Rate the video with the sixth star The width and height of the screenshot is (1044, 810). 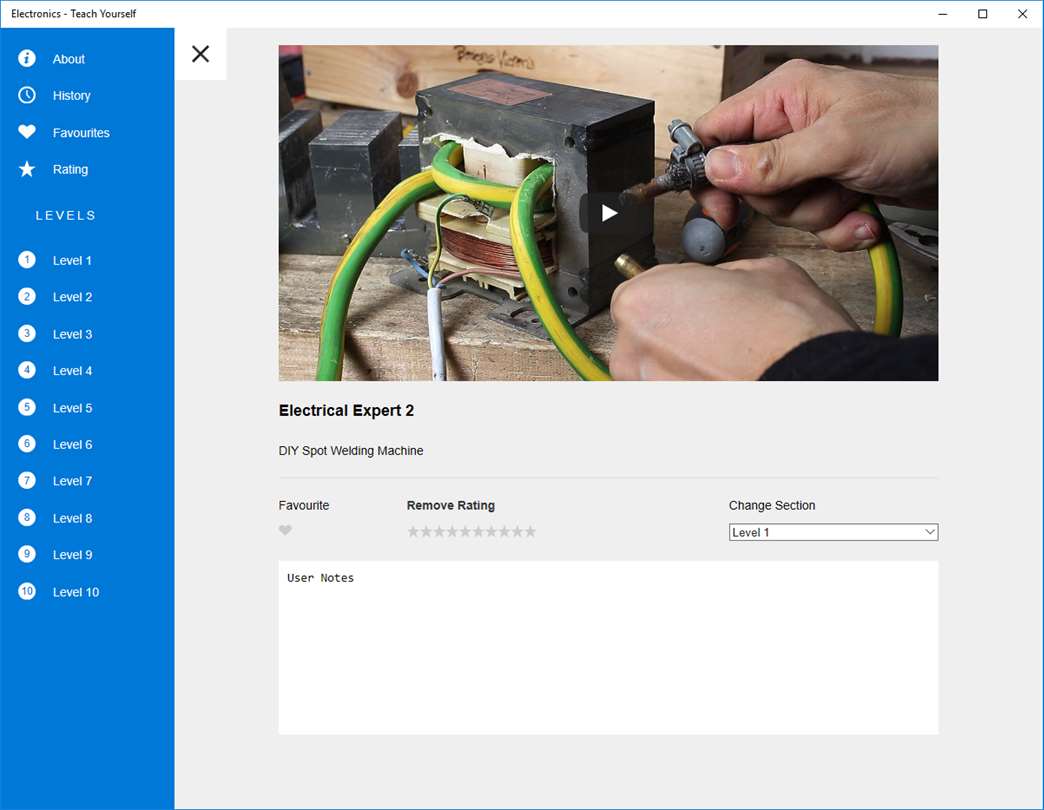click(x=478, y=531)
